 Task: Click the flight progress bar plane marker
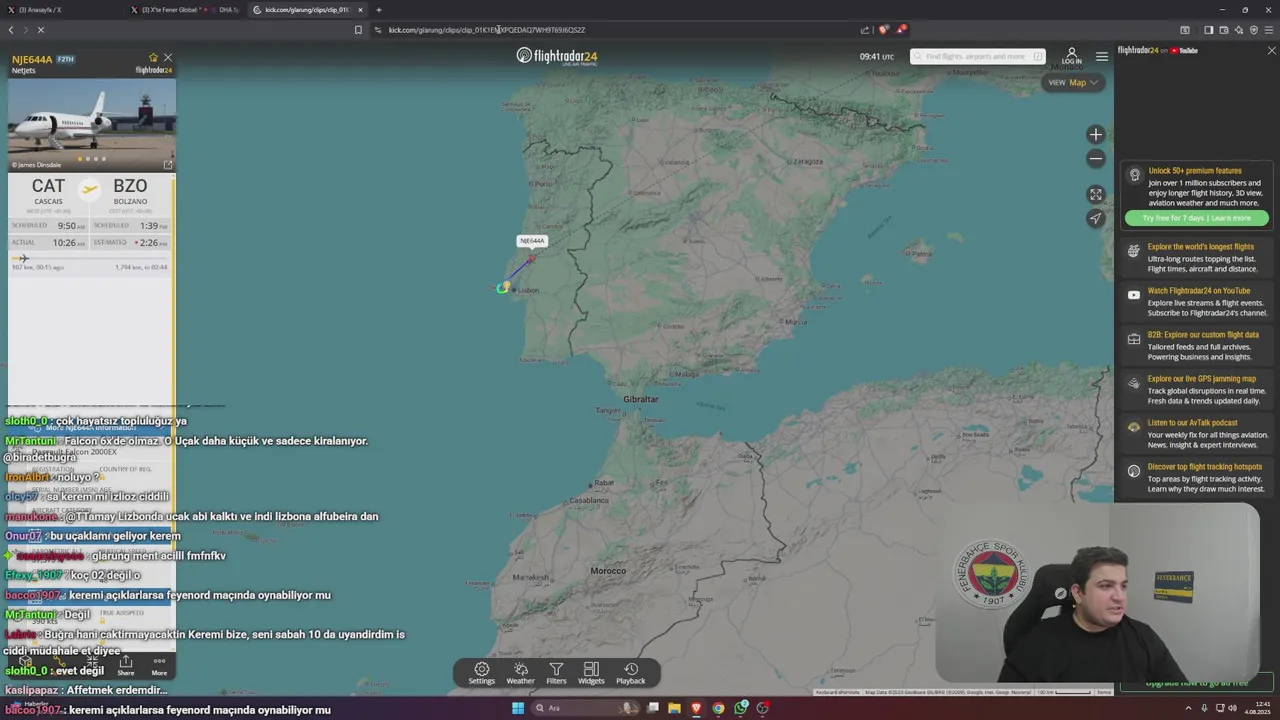tap(22, 258)
